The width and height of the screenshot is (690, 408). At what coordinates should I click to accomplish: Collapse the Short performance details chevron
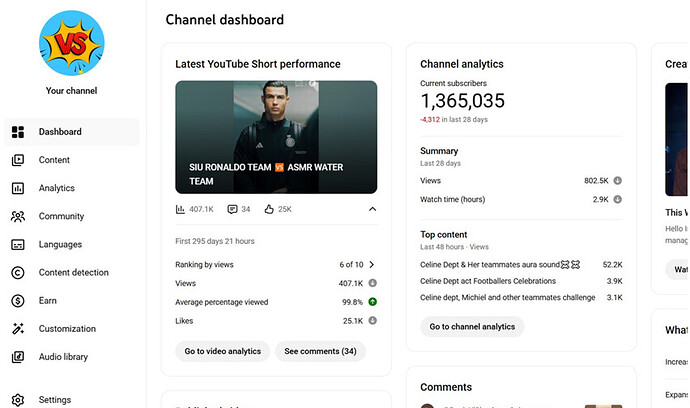click(372, 210)
